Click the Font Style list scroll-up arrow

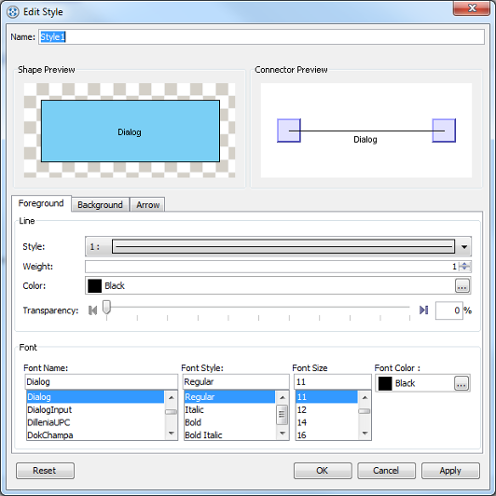click(282, 397)
